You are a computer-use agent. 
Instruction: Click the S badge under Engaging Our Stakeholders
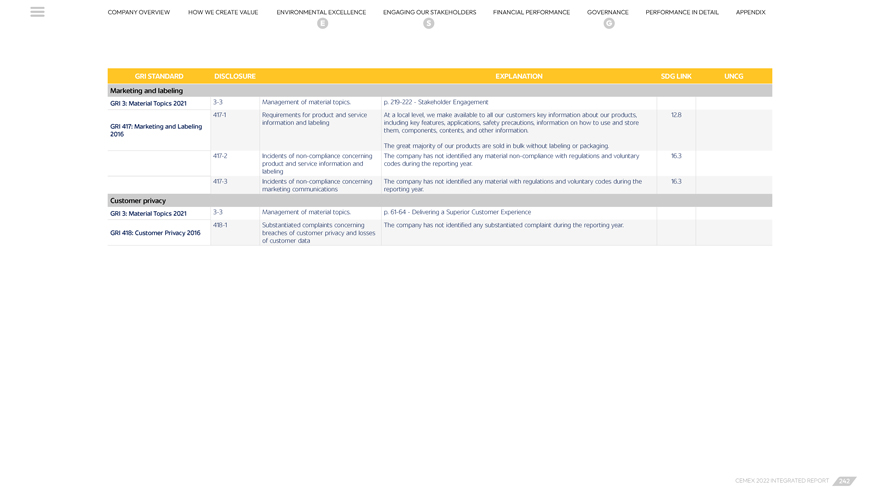429,23
